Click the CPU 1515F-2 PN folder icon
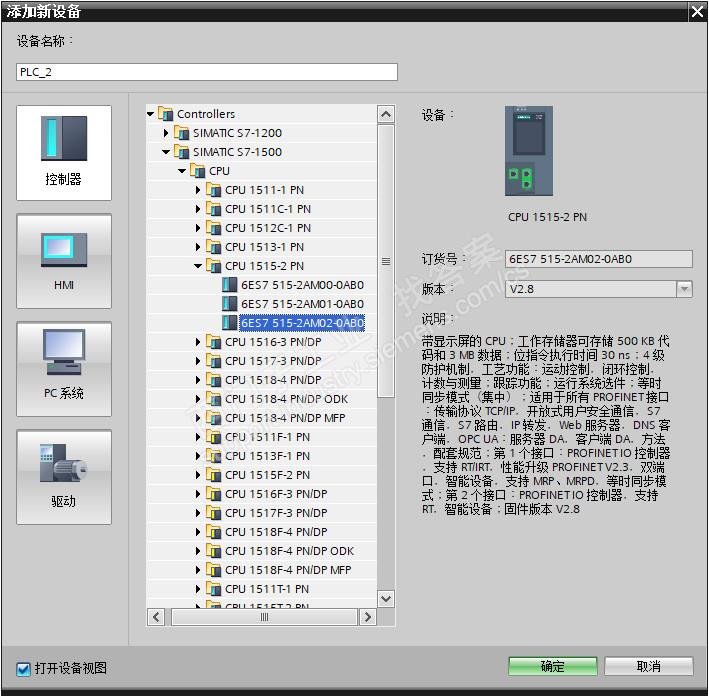This screenshot has height=697, width=709. [213, 475]
